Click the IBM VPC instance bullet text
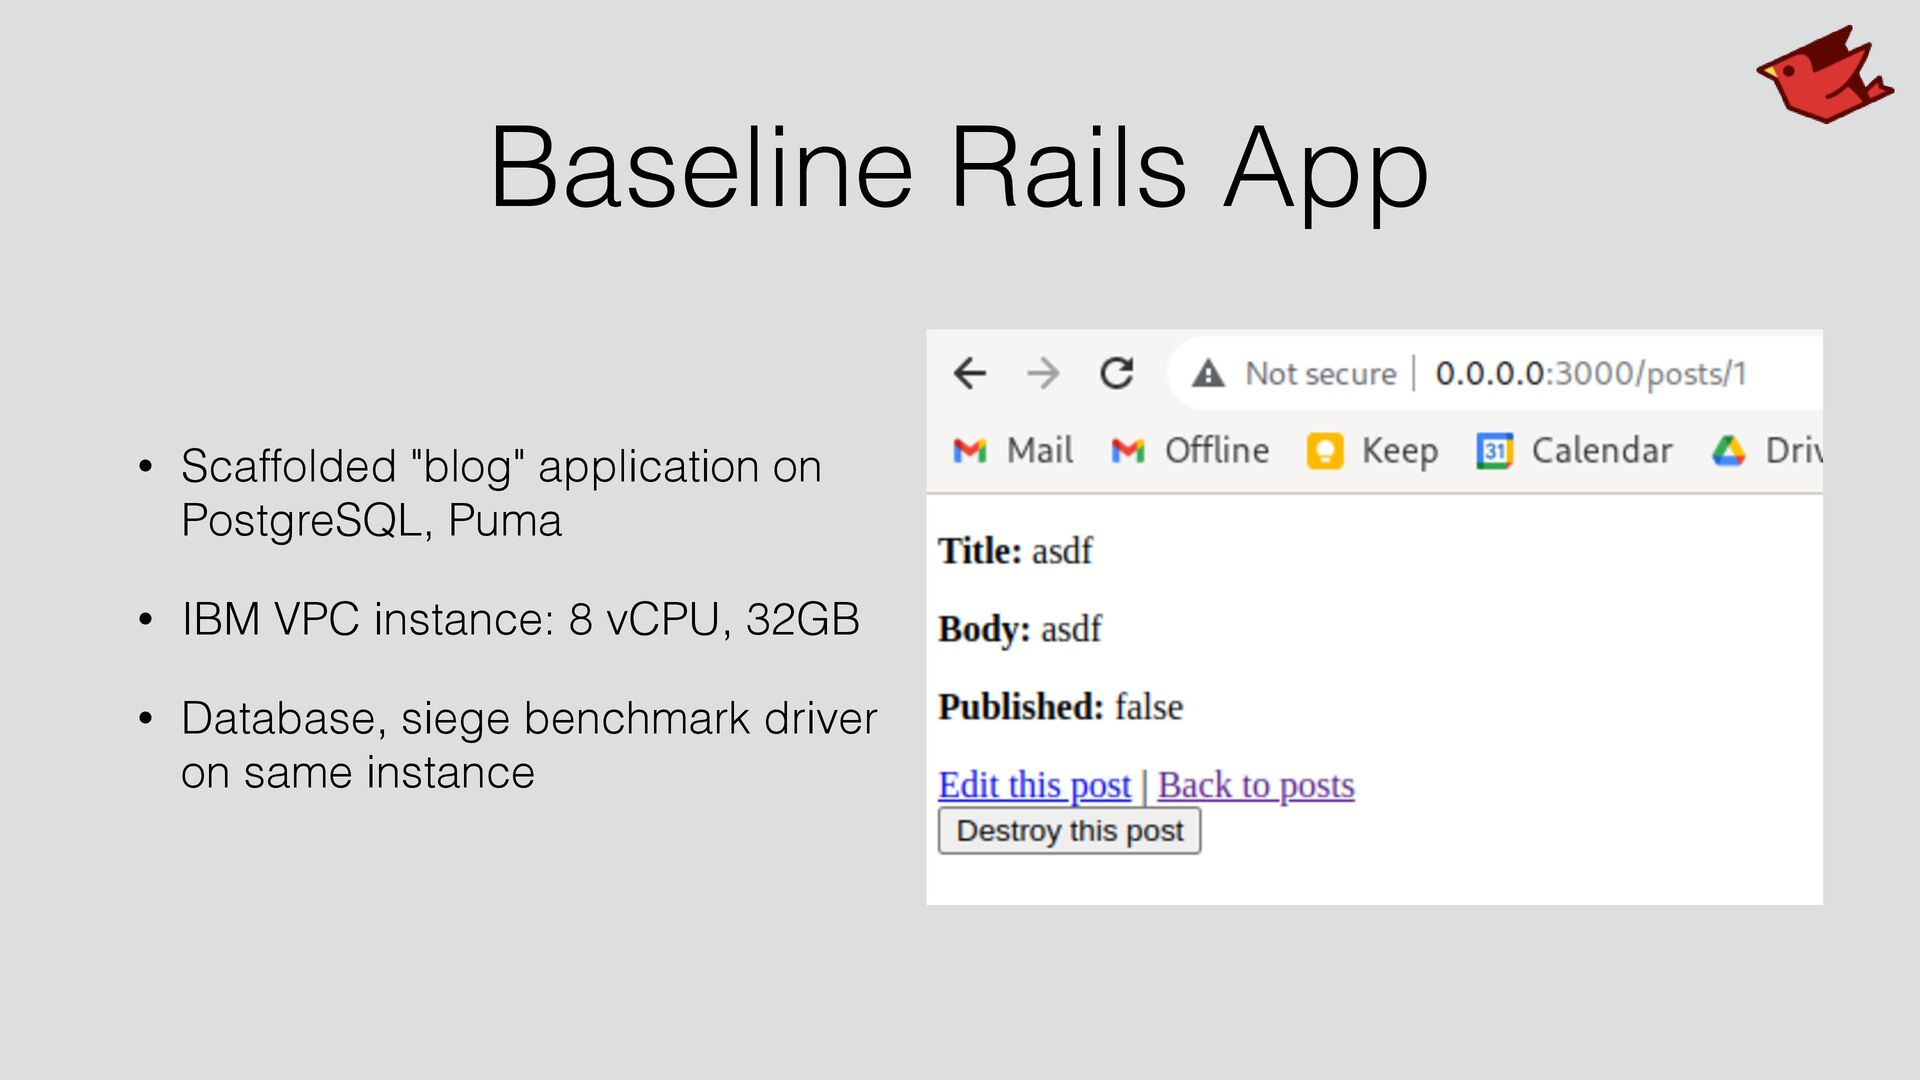Viewport: 1920px width, 1080px height. click(x=520, y=619)
